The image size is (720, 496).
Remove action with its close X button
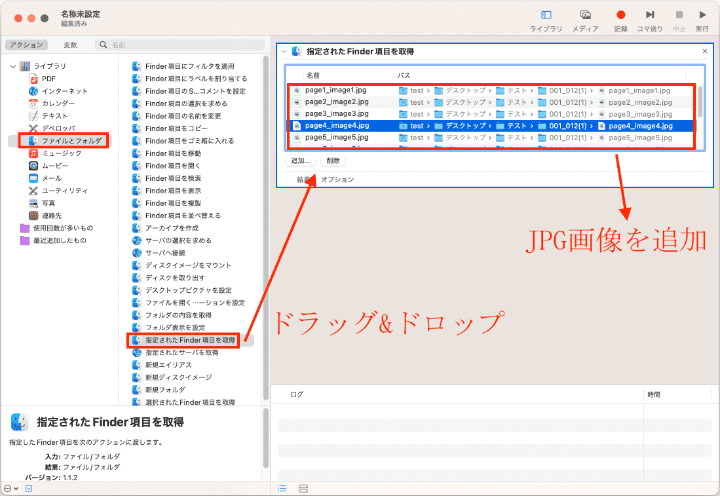tap(706, 50)
